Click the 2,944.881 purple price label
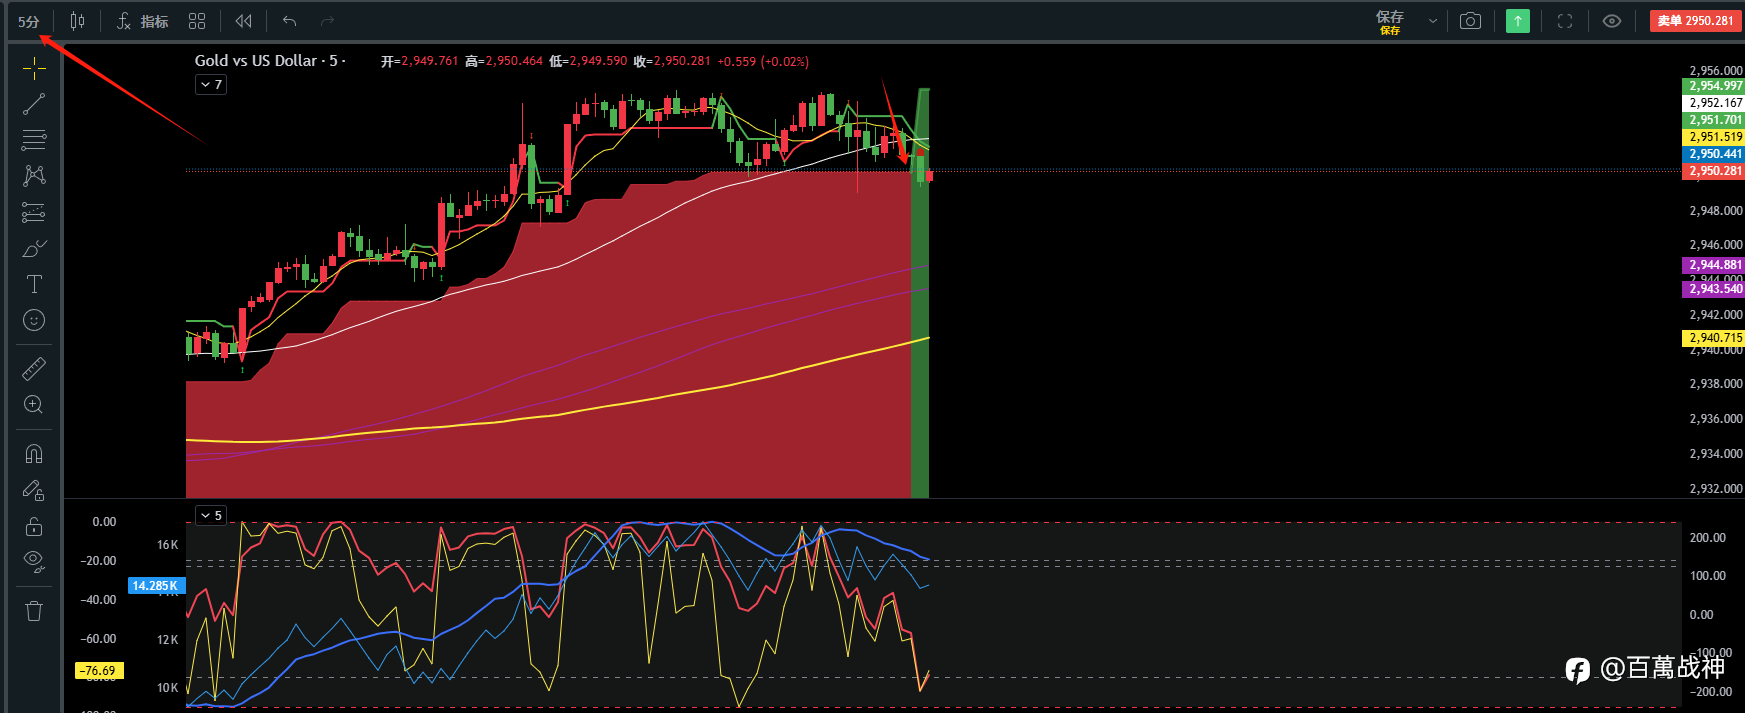The height and width of the screenshot is (713, 1745). pos(1713,265)
